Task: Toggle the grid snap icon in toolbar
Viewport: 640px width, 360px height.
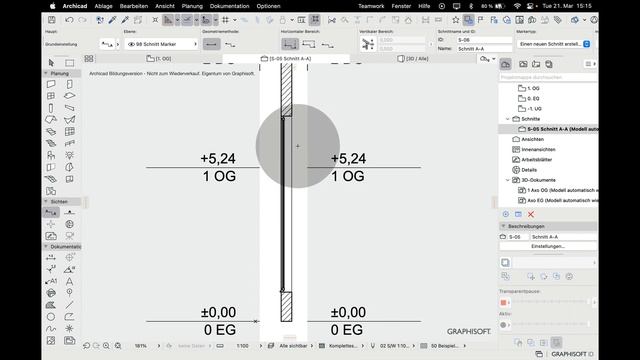Action: click(x=225, y=20)
